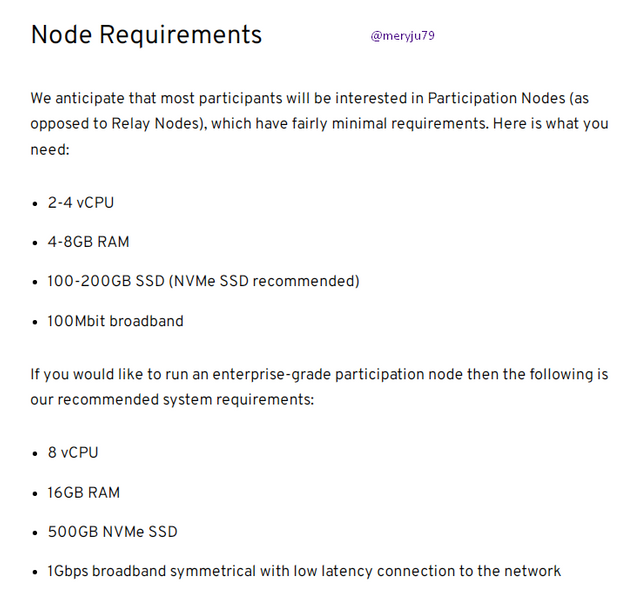Click the '4-8GB RAM' bullet item
This screenshot has height=596, width=640.
pyautogui.click(x=88, y=242)
